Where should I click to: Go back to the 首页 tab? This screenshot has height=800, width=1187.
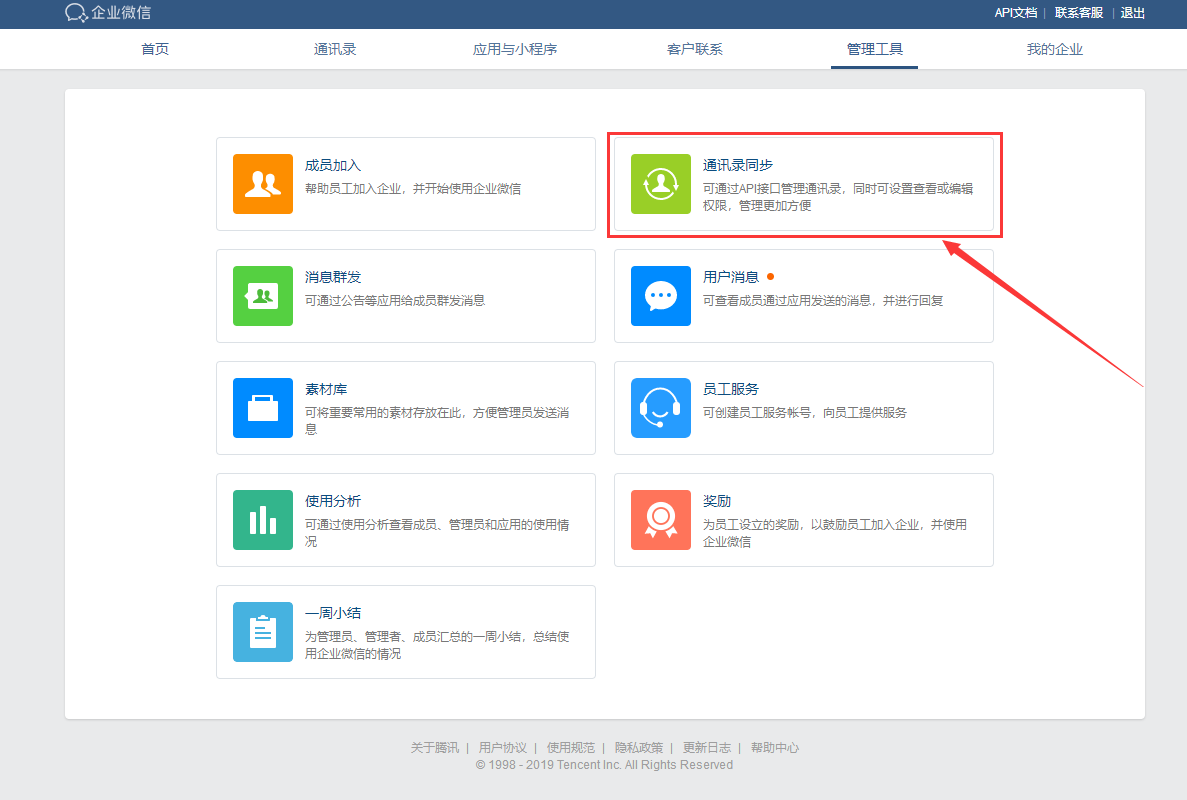155,48
